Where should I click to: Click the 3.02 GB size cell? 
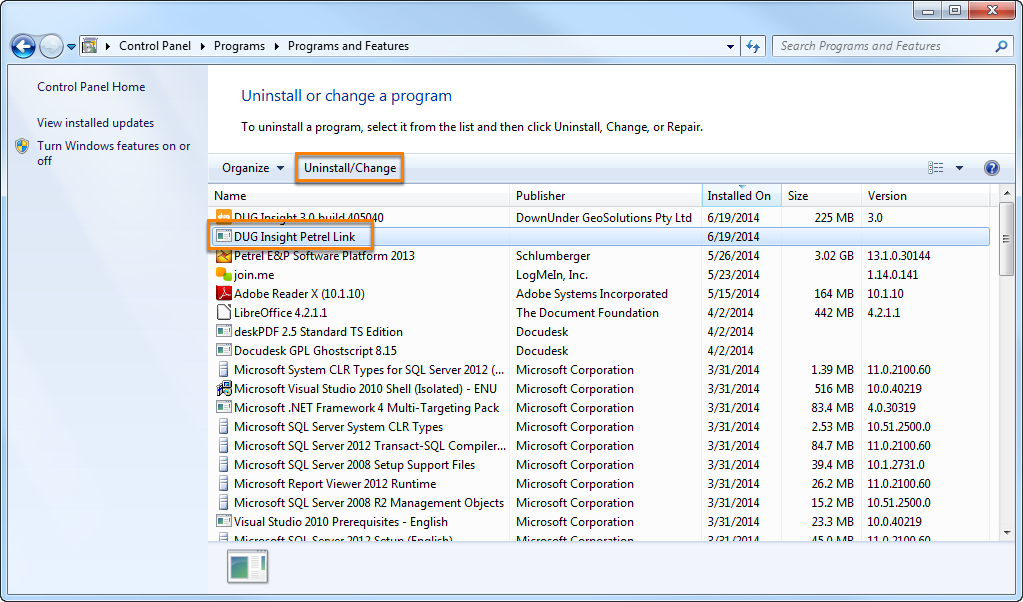(834, 256)
